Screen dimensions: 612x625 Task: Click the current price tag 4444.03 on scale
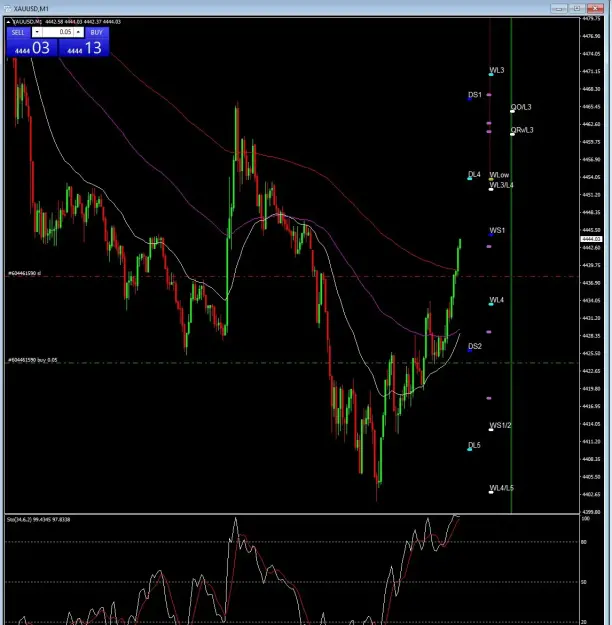[x=591, y=239]
